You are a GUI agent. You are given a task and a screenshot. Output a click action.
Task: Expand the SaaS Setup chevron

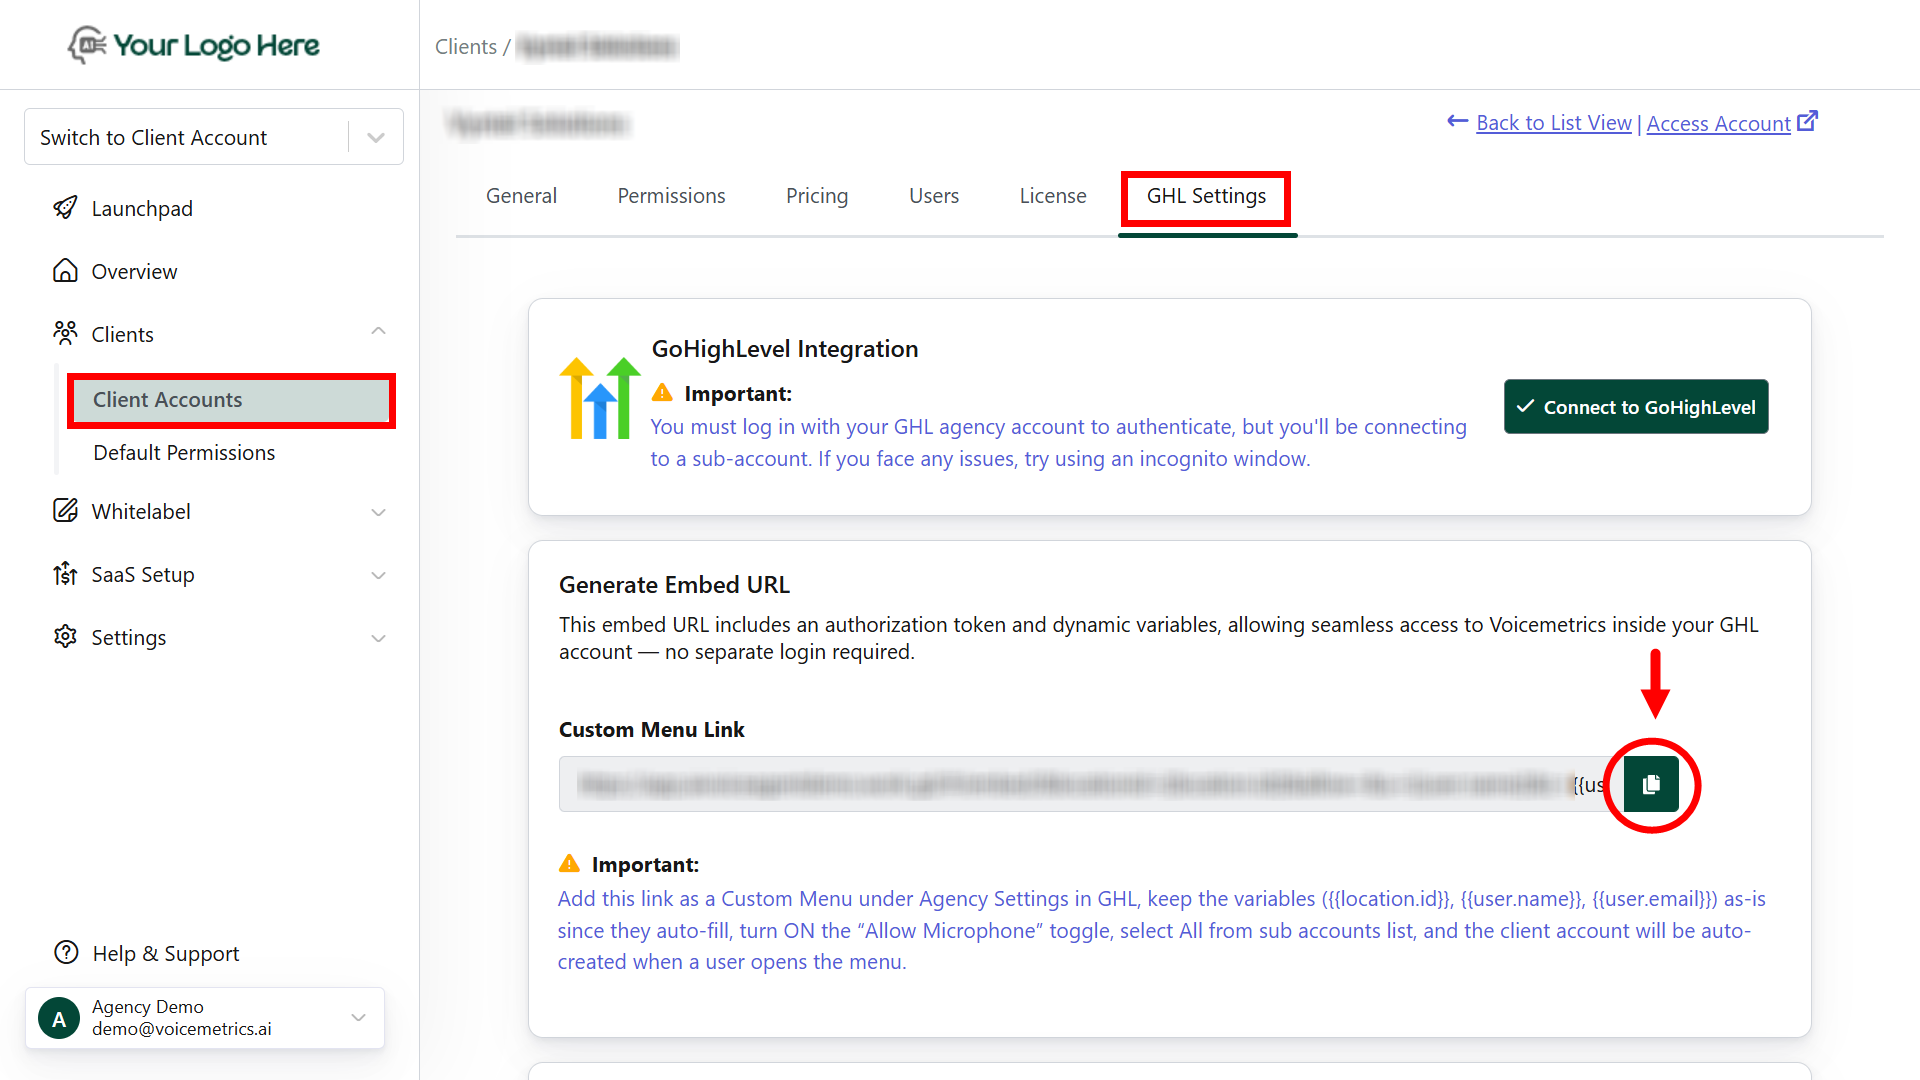point(378,575)
